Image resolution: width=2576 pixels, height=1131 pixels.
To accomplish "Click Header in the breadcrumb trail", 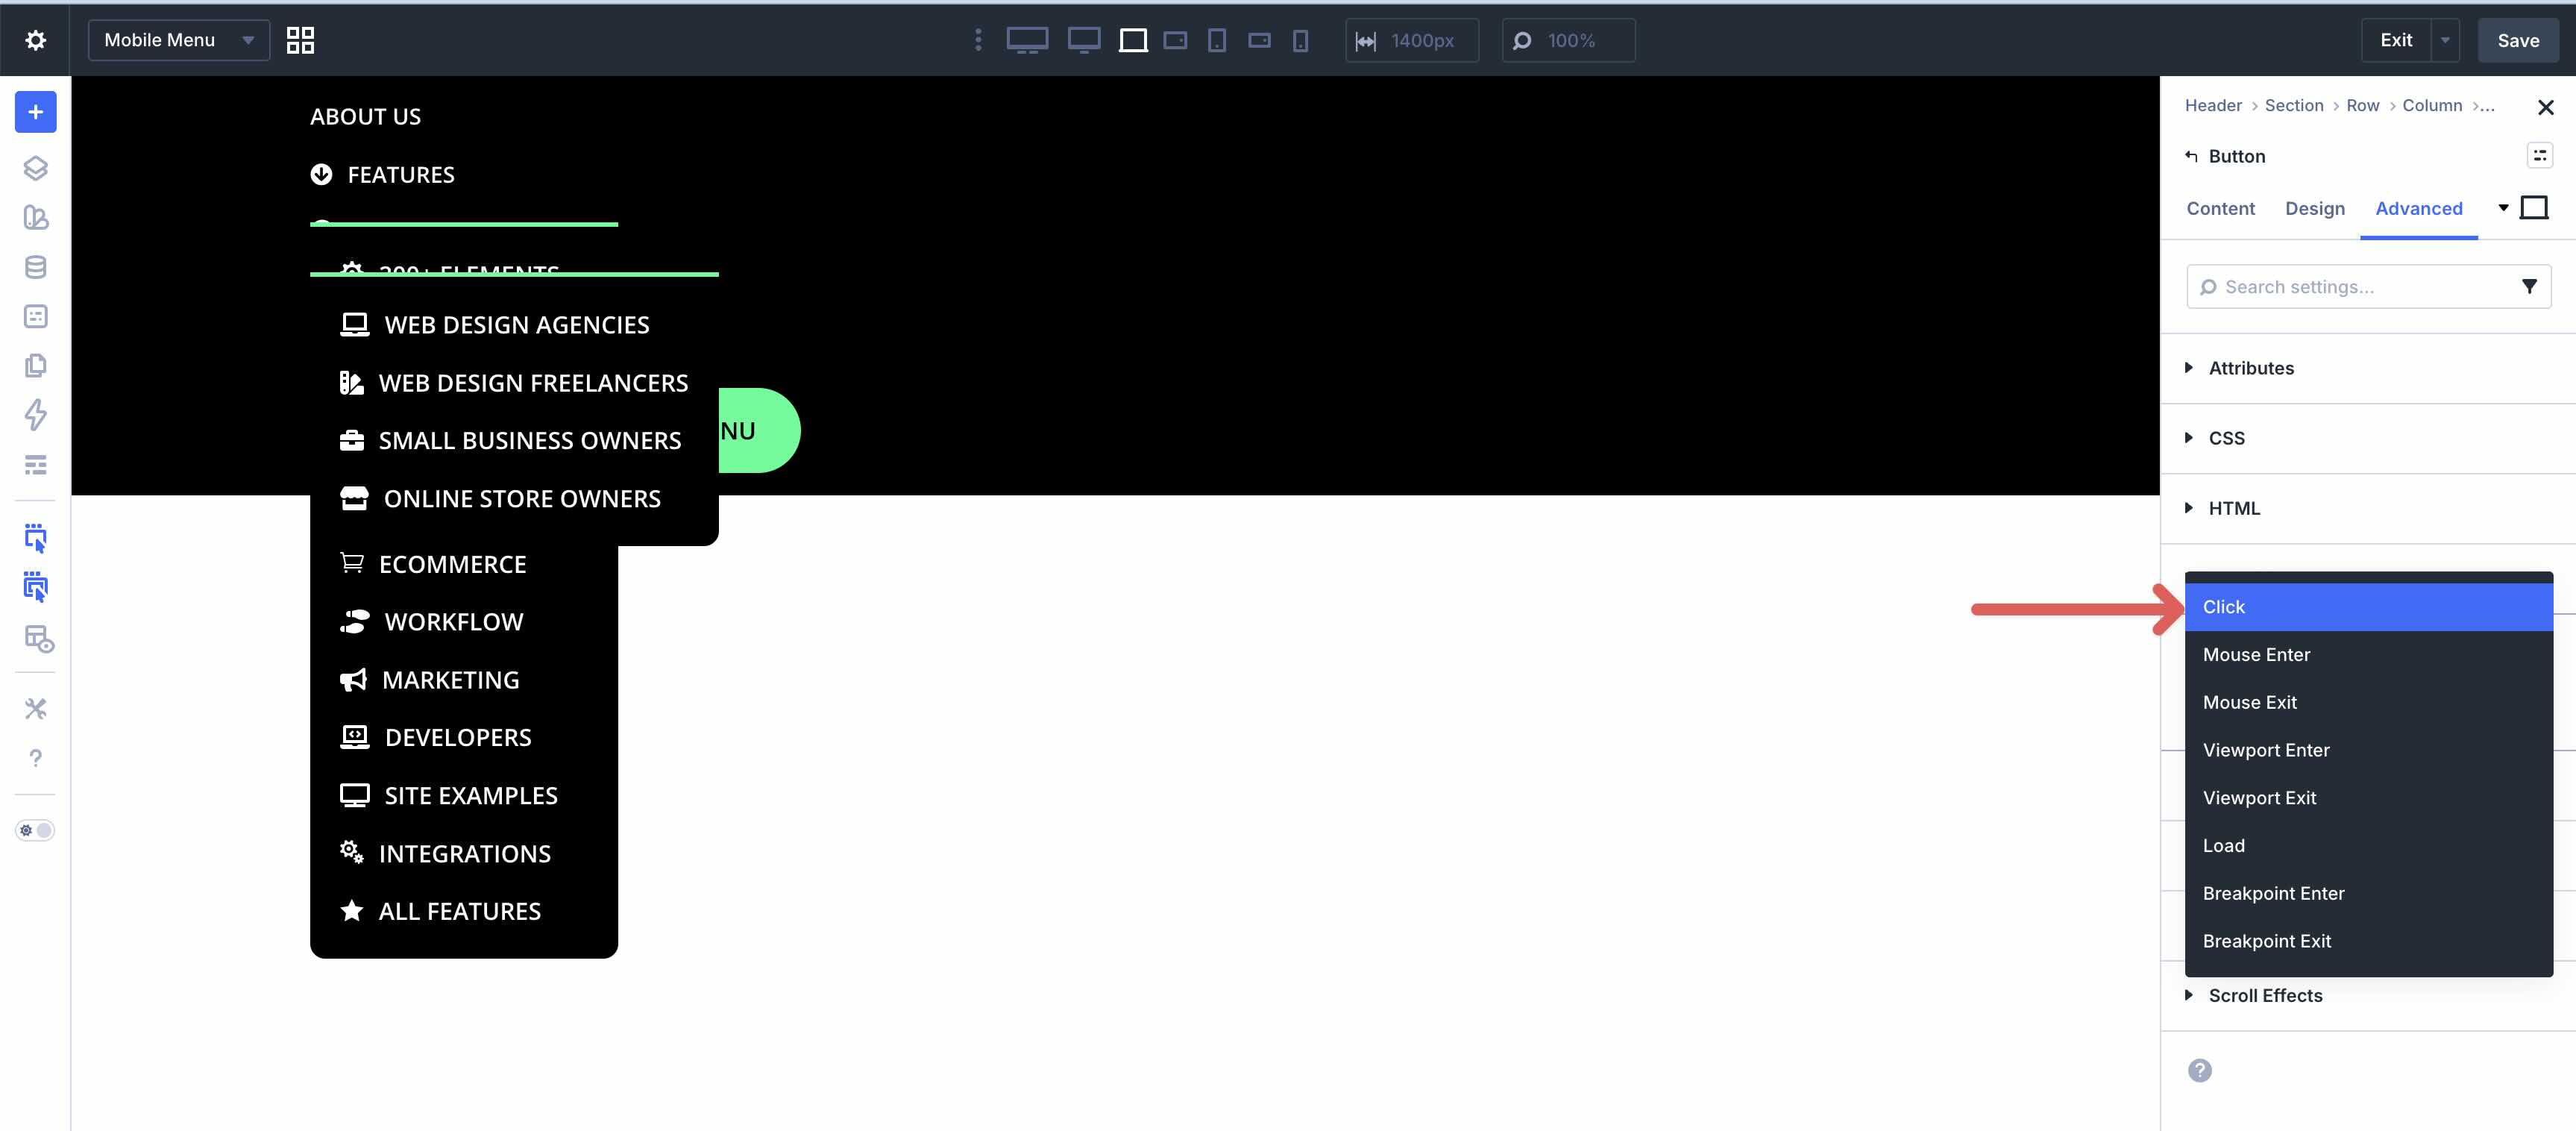I will coord(2211,105).
